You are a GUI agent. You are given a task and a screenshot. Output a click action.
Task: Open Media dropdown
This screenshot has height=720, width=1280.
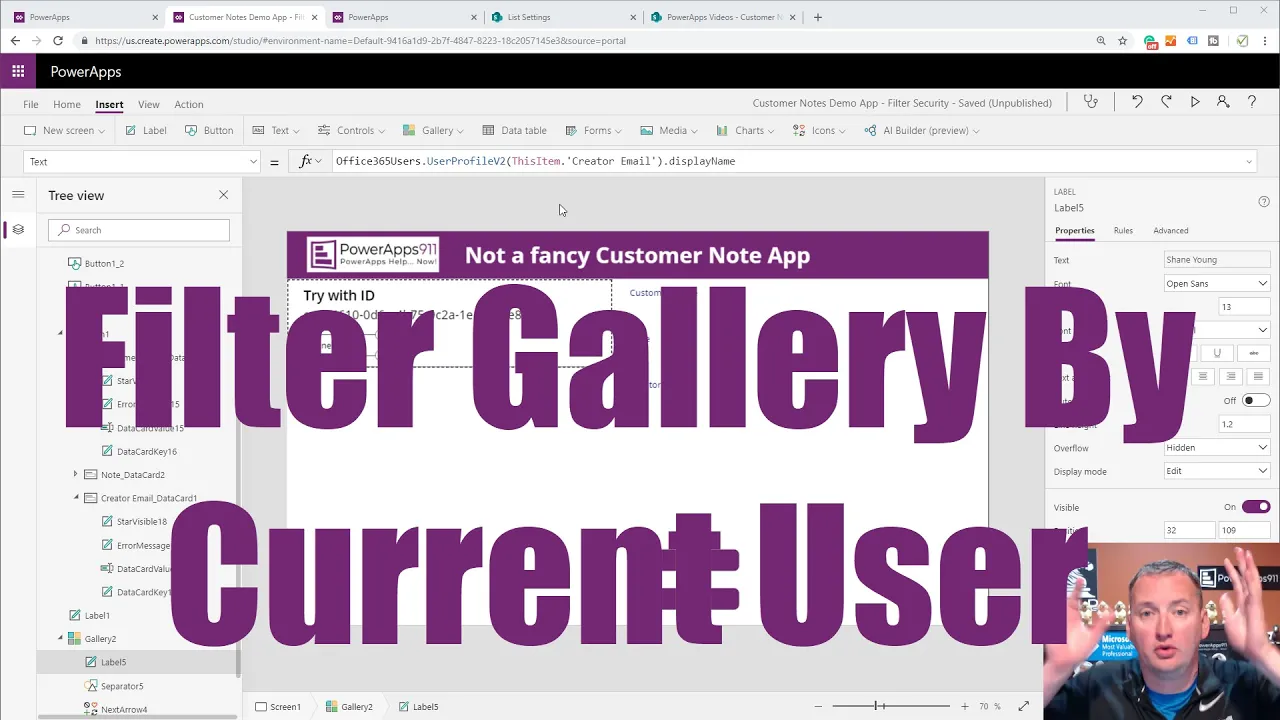669,130
